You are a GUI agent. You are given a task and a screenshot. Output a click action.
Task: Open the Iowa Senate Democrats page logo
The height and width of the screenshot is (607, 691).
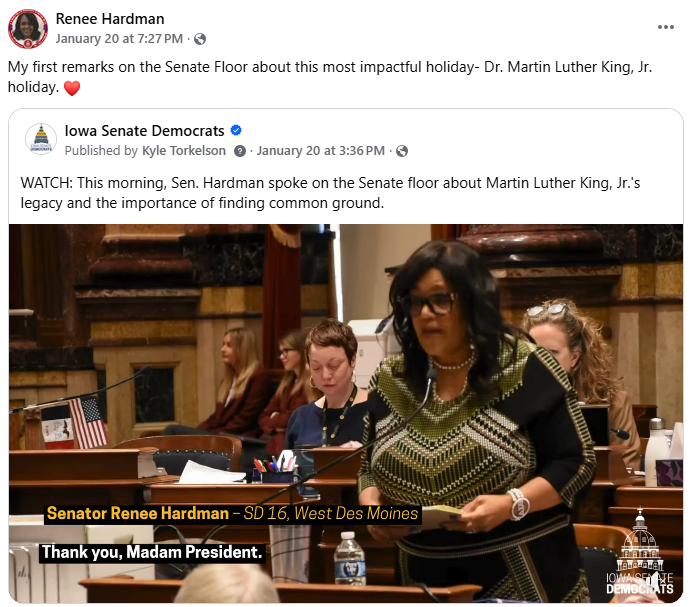(x=41, y=139)
